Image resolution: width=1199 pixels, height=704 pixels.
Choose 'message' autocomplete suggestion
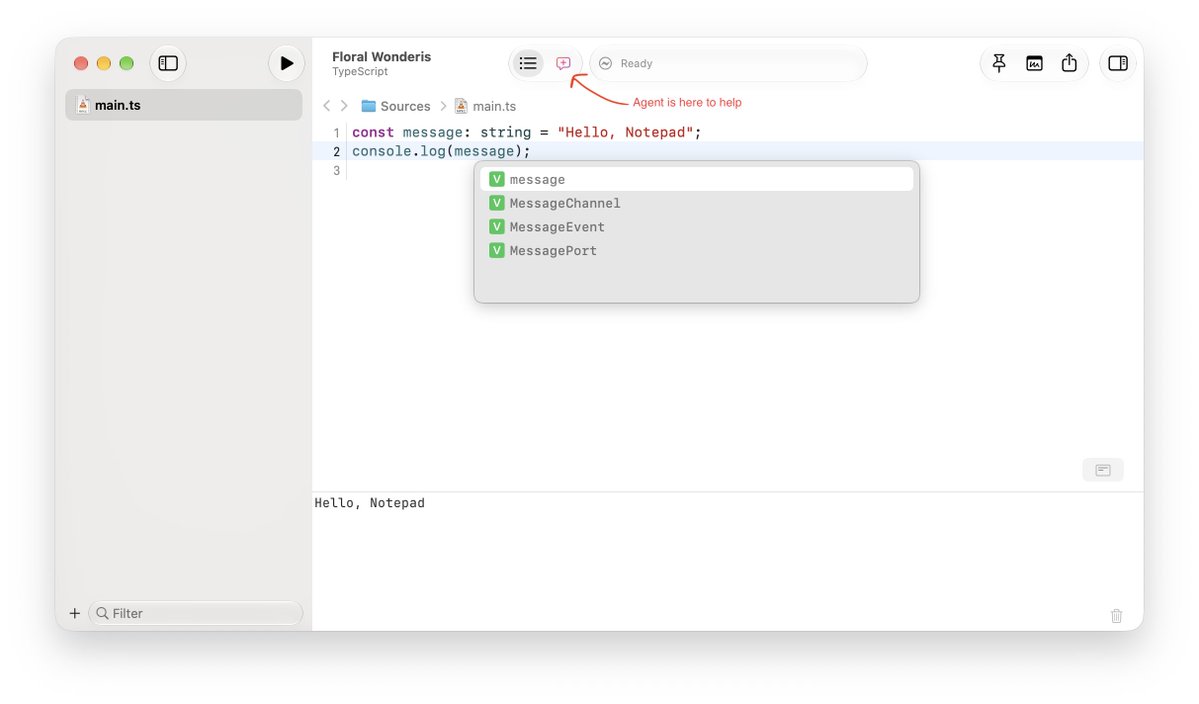[x=697, y=180]
